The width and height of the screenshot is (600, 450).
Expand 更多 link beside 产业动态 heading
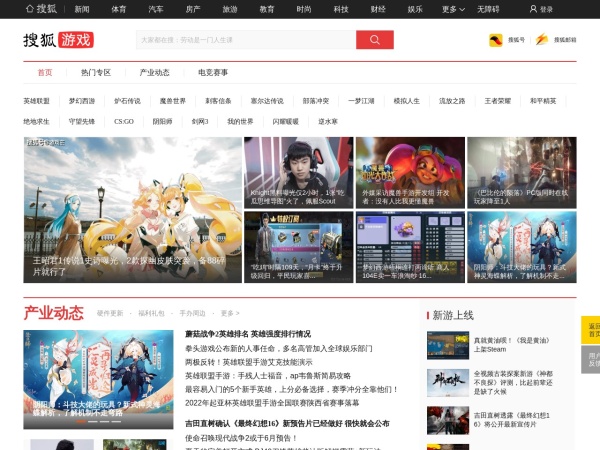(230, 313)
